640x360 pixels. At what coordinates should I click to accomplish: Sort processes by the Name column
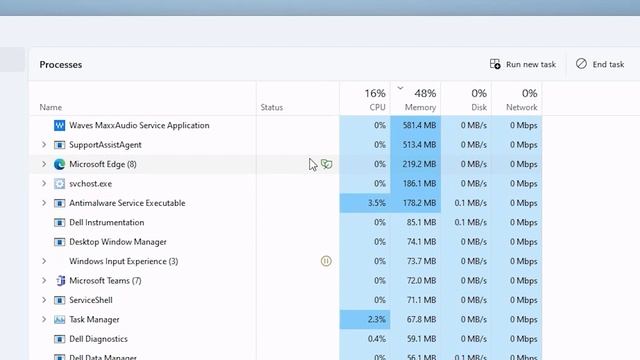pyautogui.click(x=51, y=107)
